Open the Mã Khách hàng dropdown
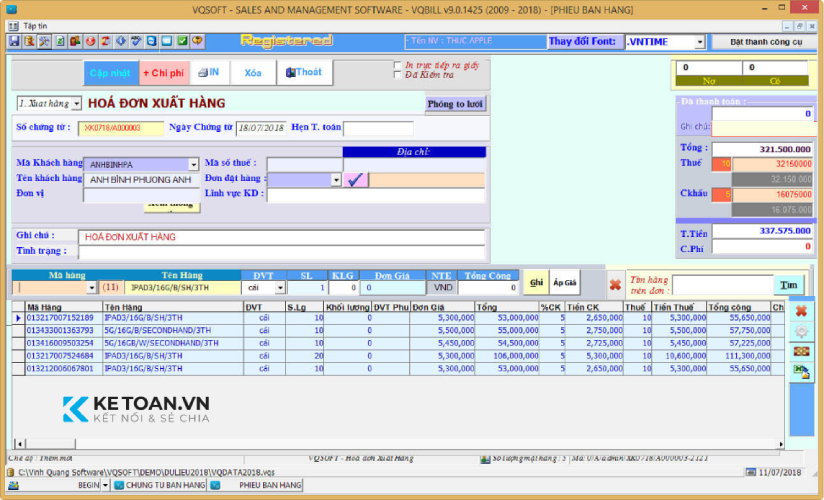This screenshot has width=824, height=500. point(193,164)
